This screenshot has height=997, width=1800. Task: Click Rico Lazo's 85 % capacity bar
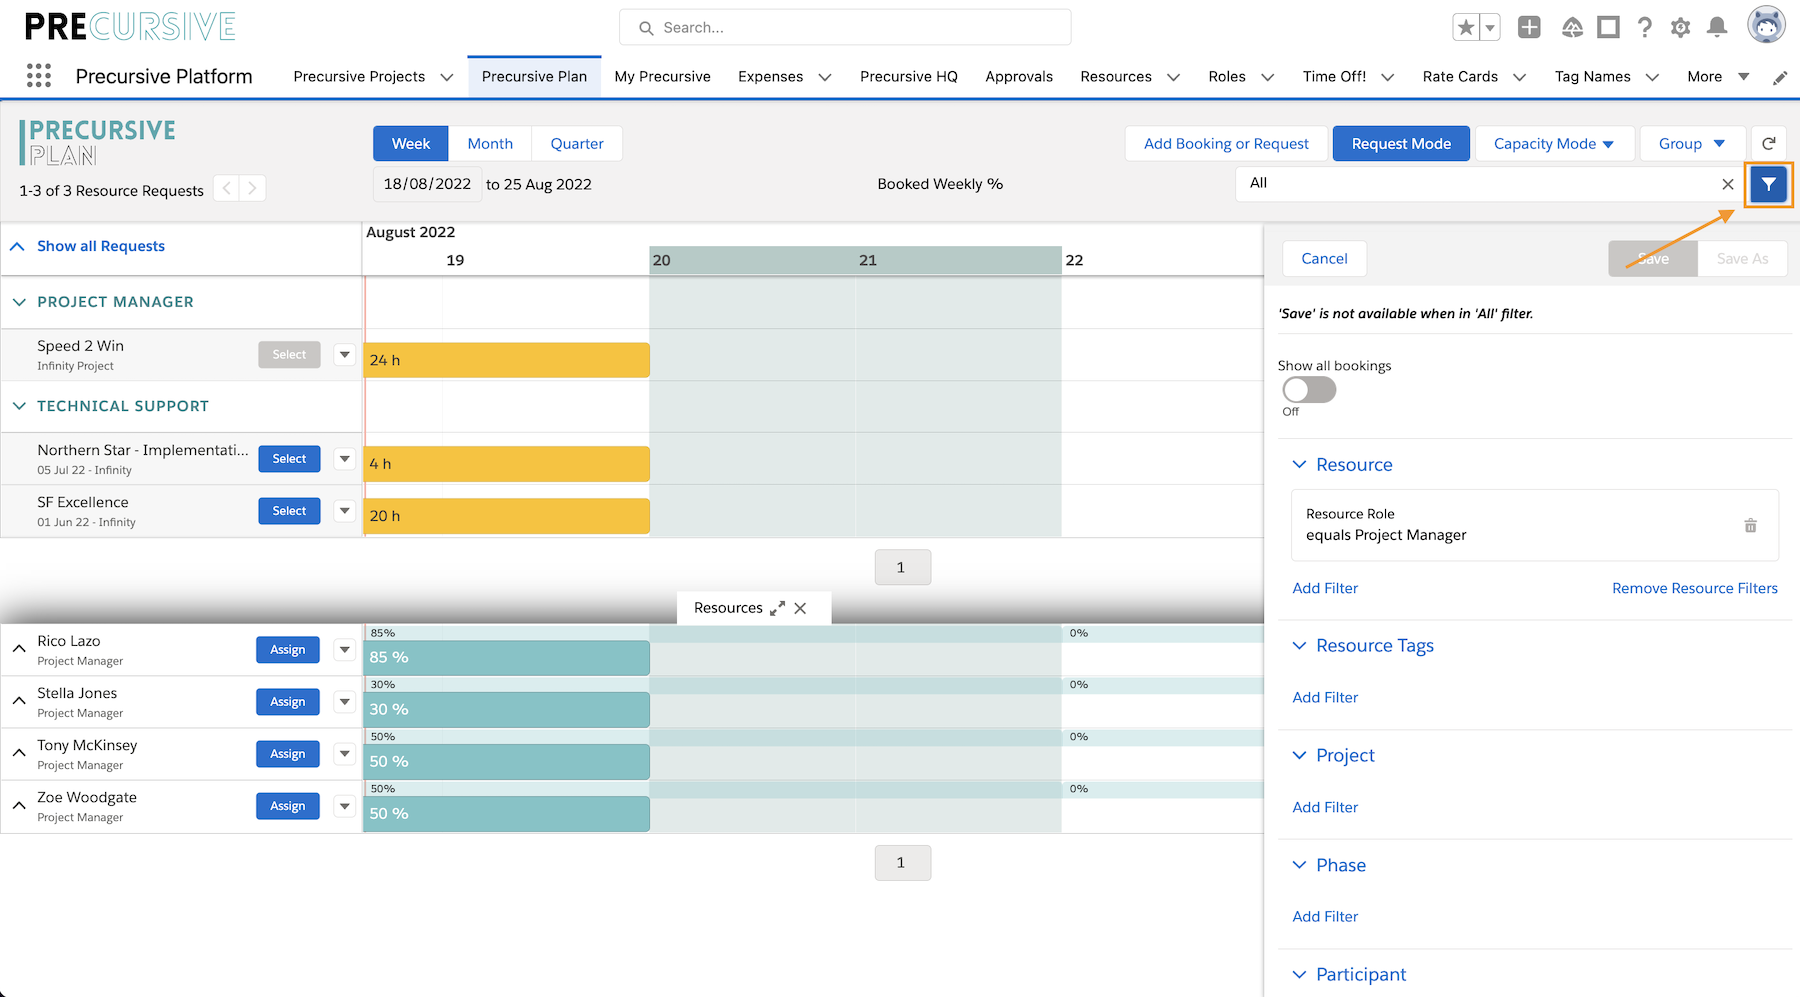[507, 658]
